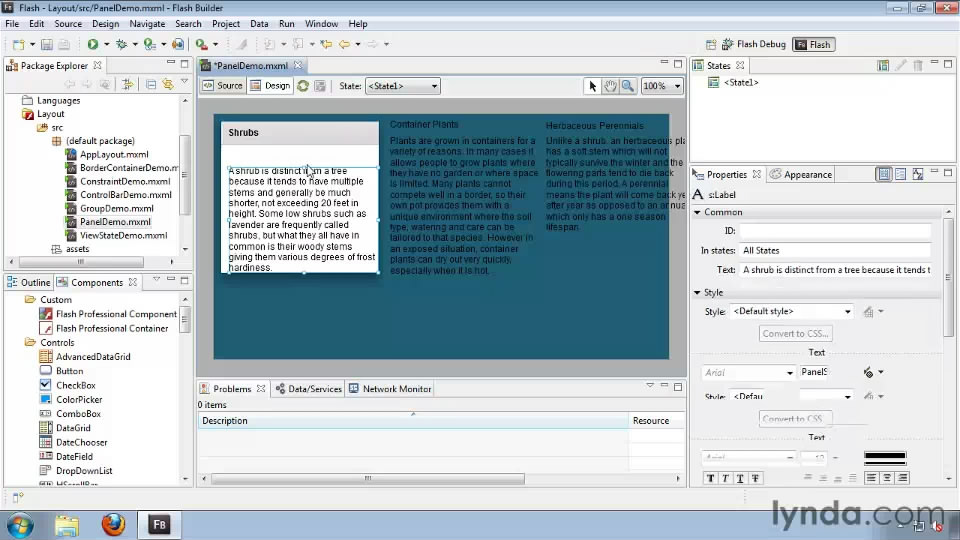Refresh the design view
The image size is (960, 540).
(303, 86)
